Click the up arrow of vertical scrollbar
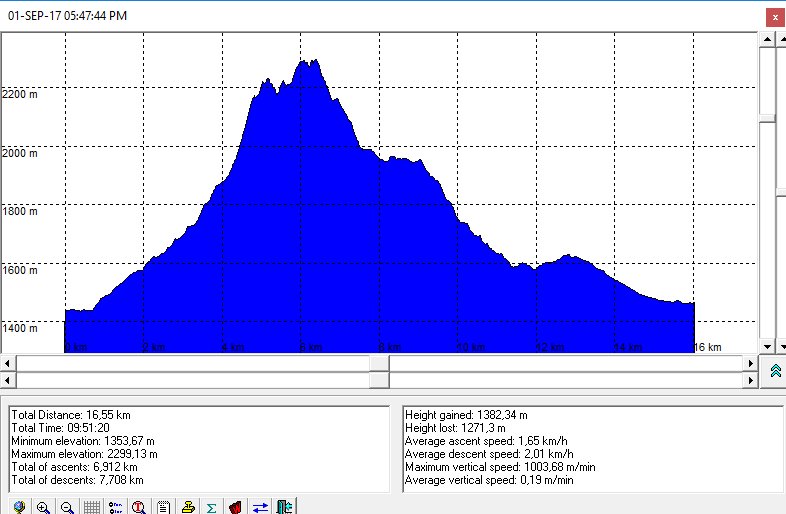Image resolution: width=786 pixels, height=514 pixels. [766, 39]
